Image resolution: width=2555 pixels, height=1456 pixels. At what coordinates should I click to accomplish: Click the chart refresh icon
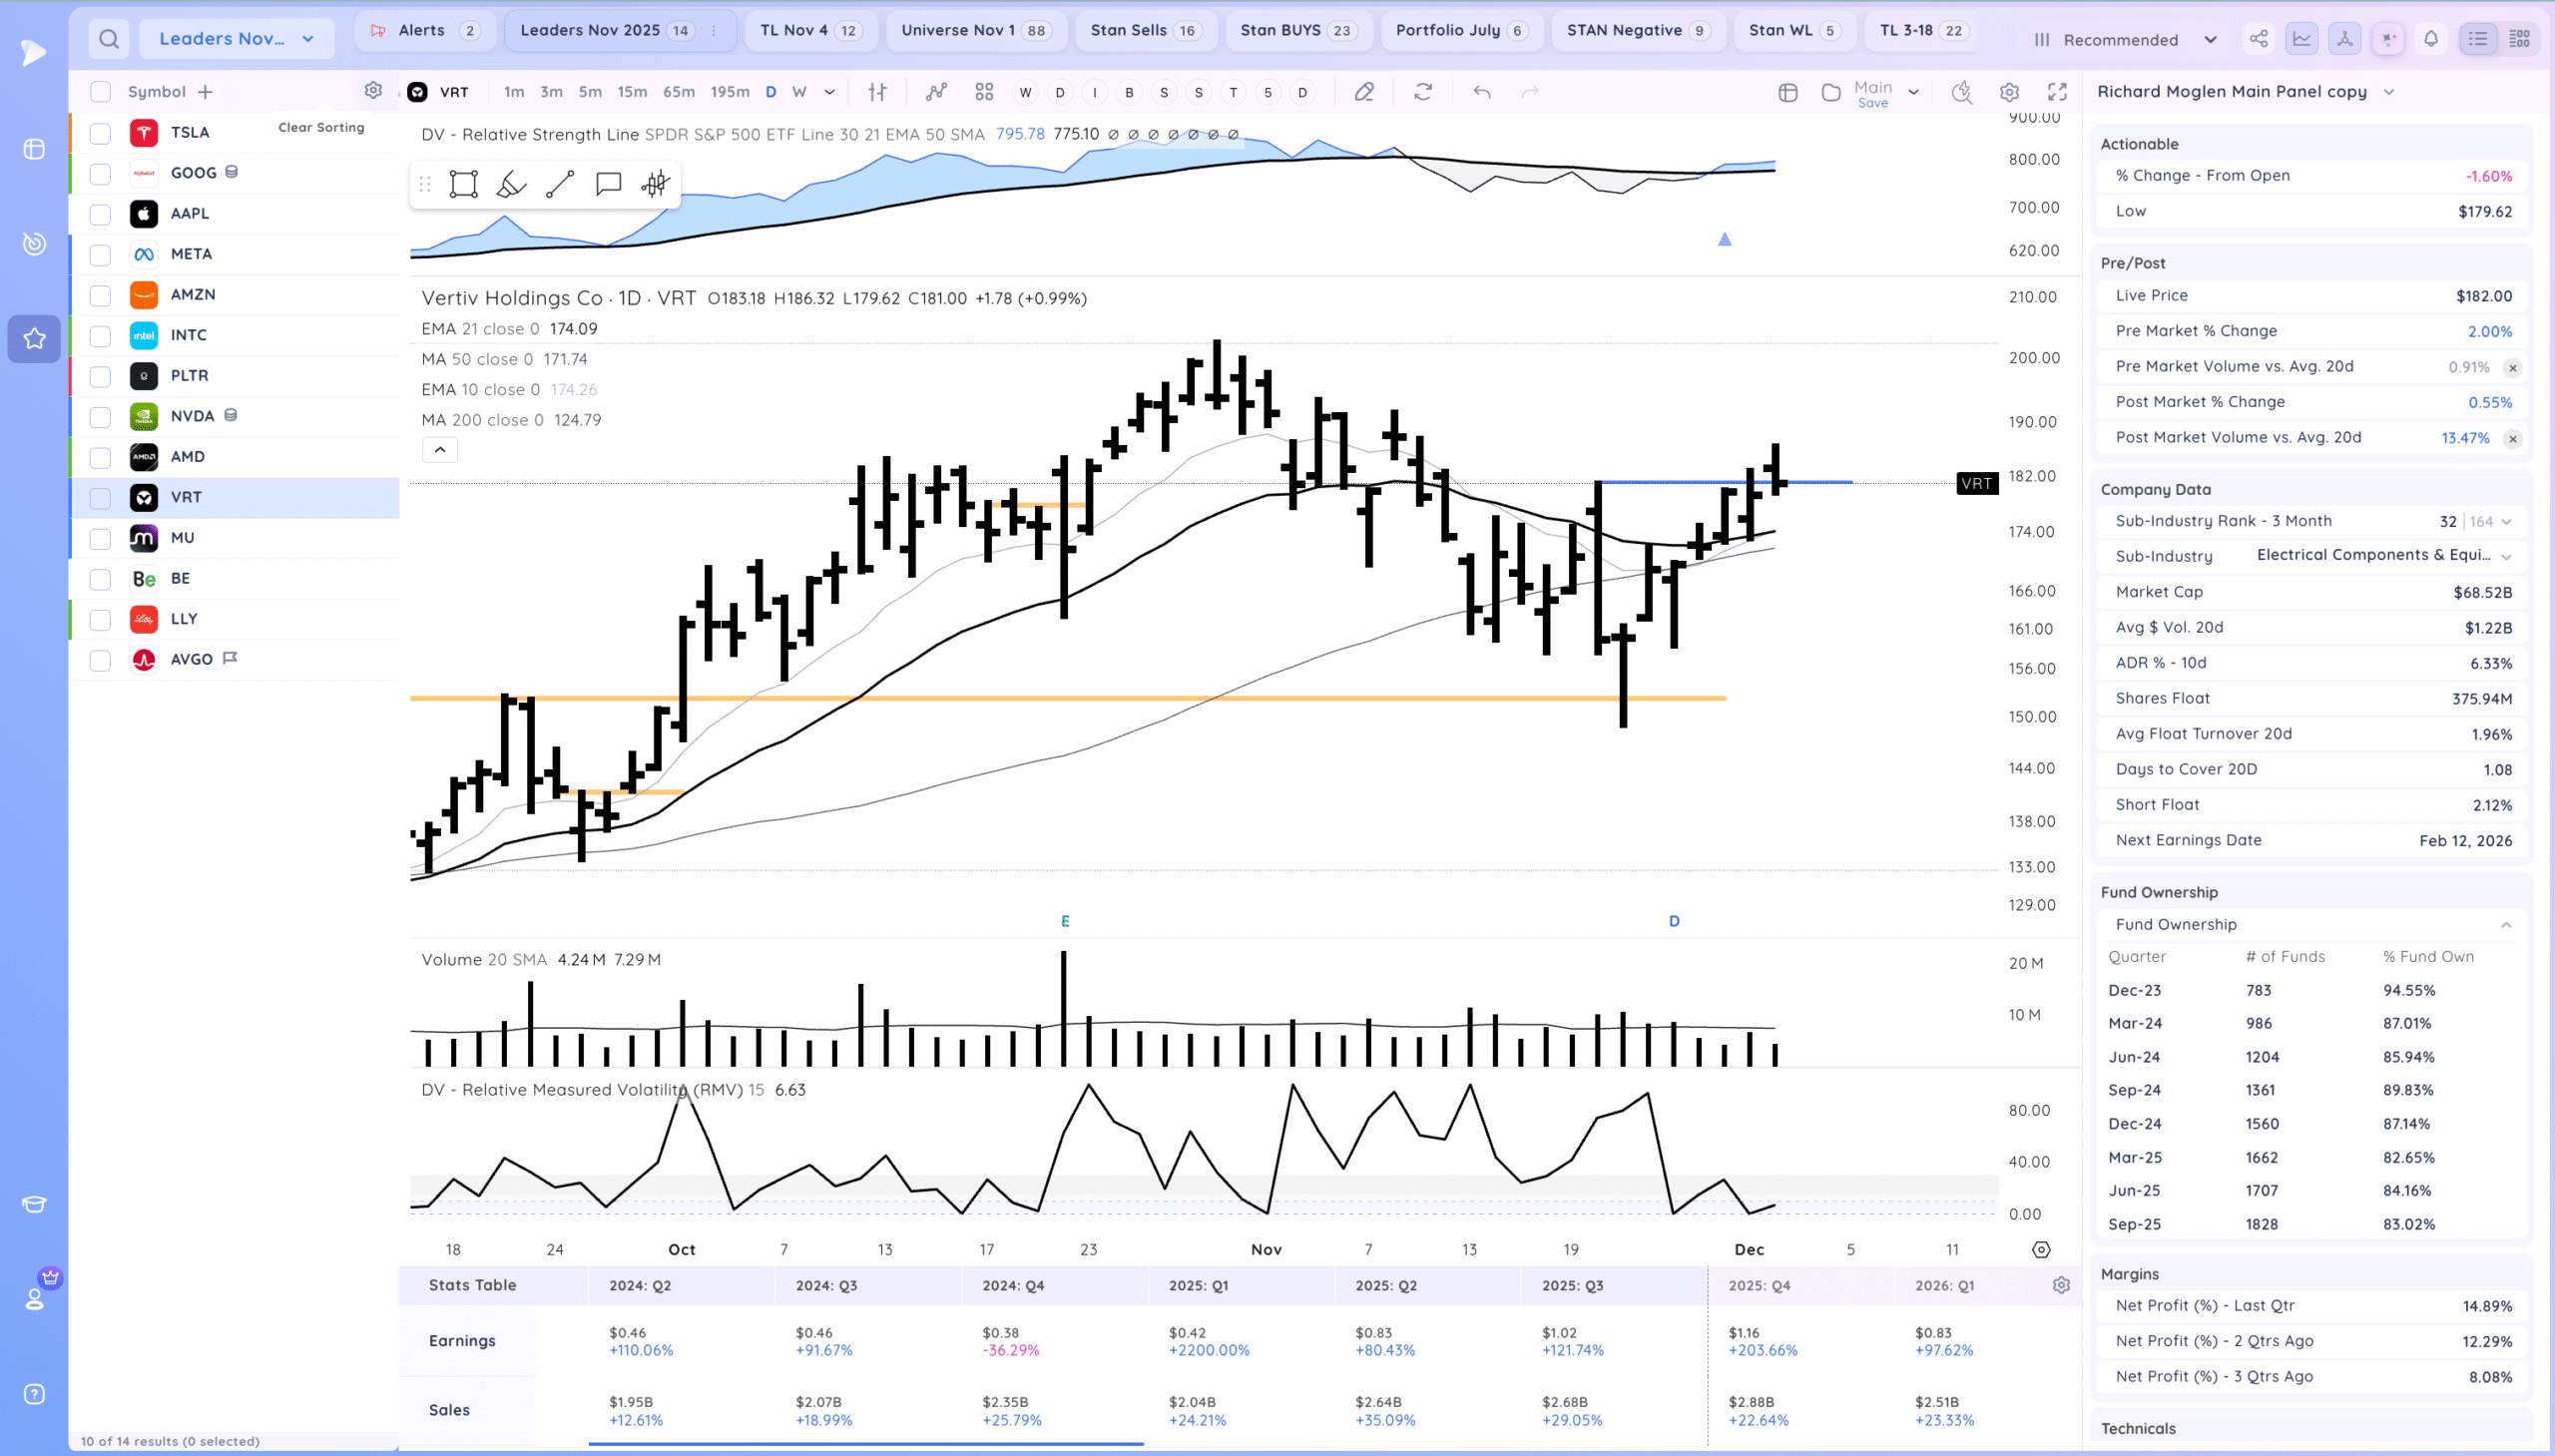(1422, 92)
